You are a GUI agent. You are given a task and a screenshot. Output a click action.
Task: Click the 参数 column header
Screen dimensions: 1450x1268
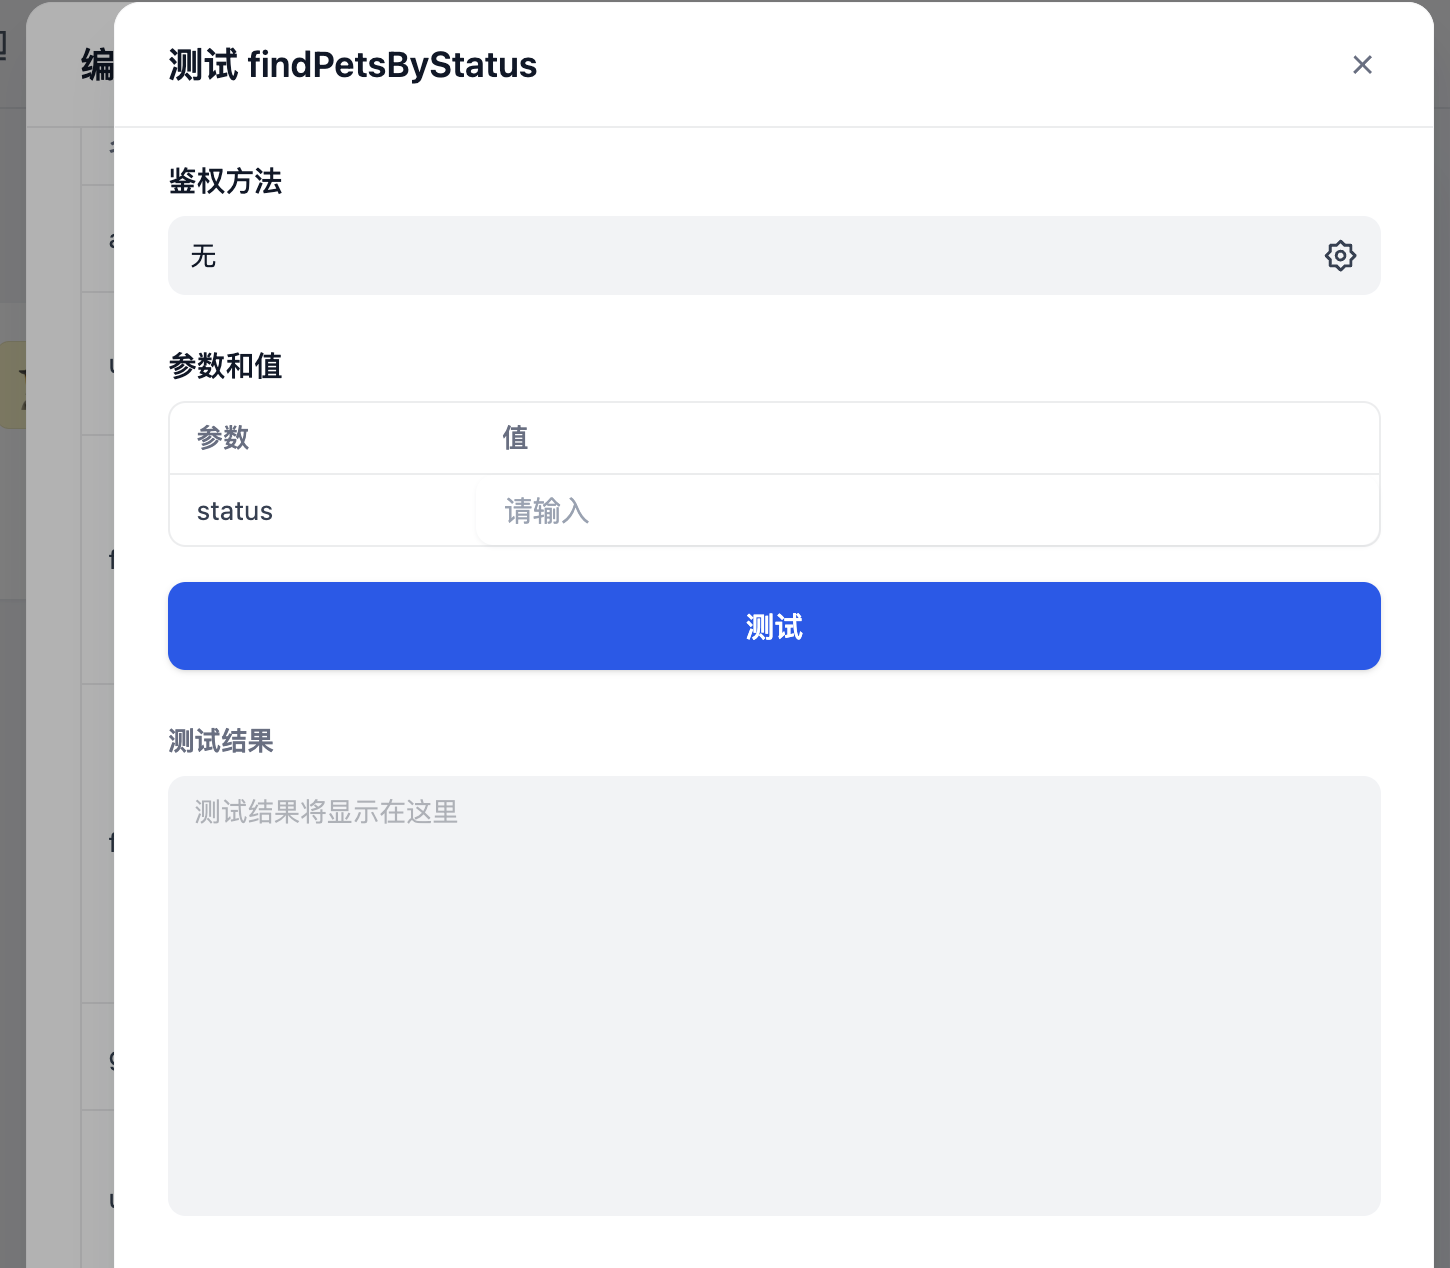tap(223, 438)
